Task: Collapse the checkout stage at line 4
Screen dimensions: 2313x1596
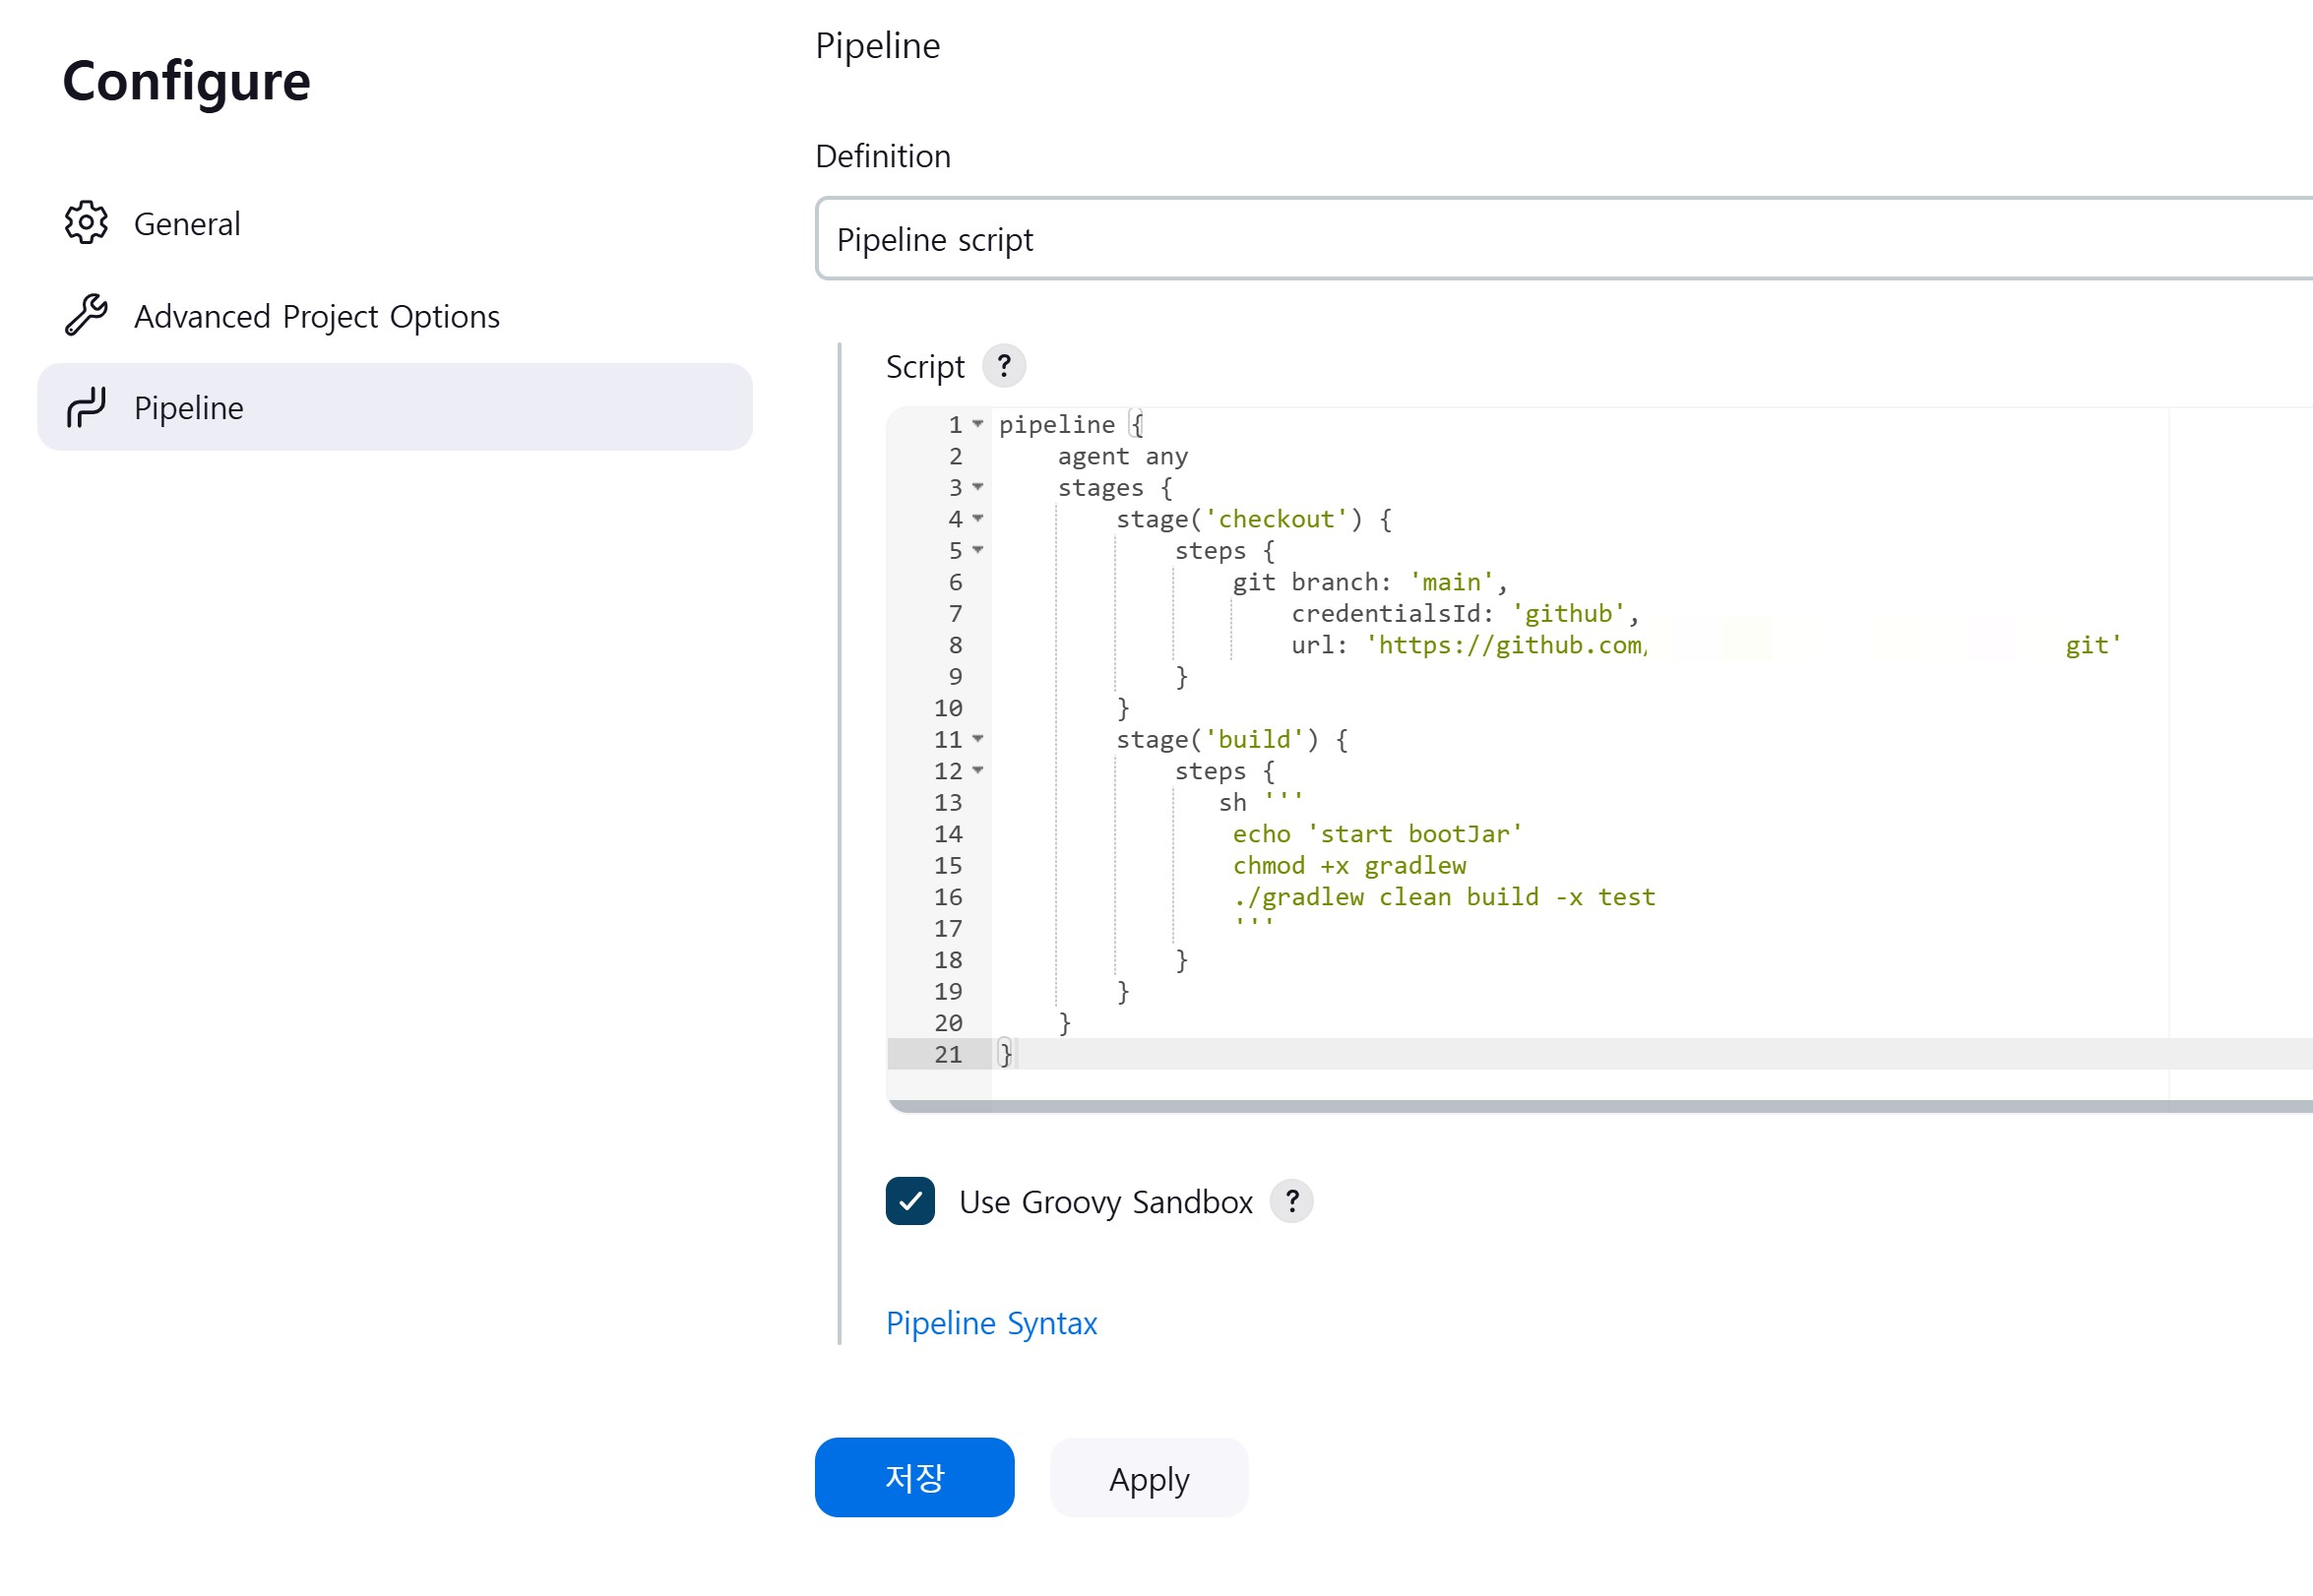Action: (978, 518)
